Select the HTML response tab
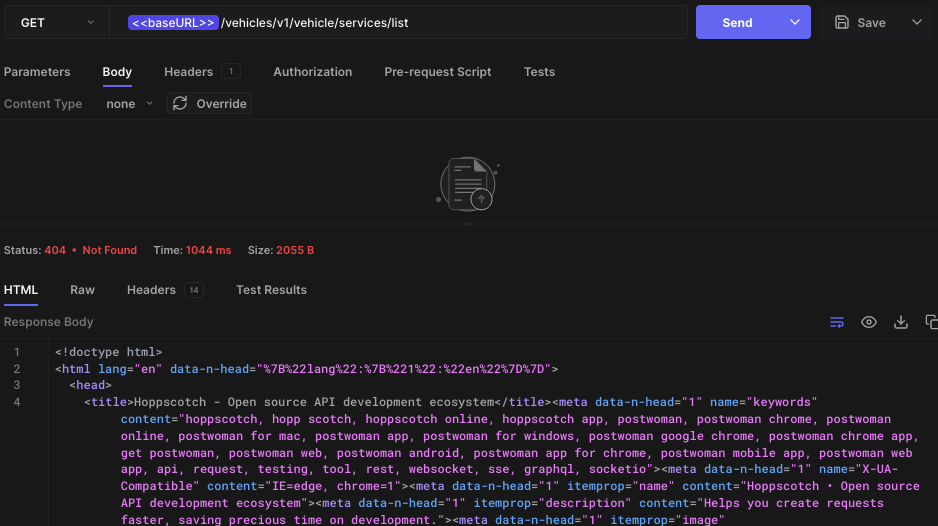 [21, 290]
